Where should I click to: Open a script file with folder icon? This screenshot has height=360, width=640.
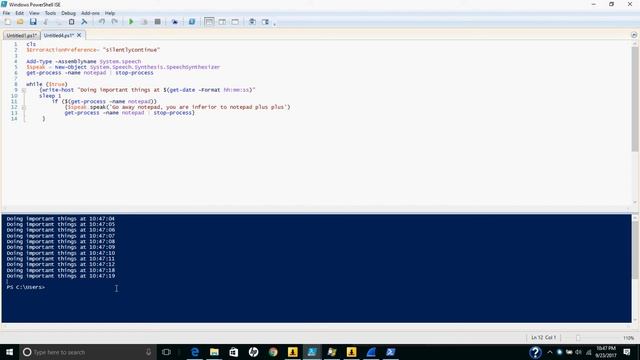20,22
